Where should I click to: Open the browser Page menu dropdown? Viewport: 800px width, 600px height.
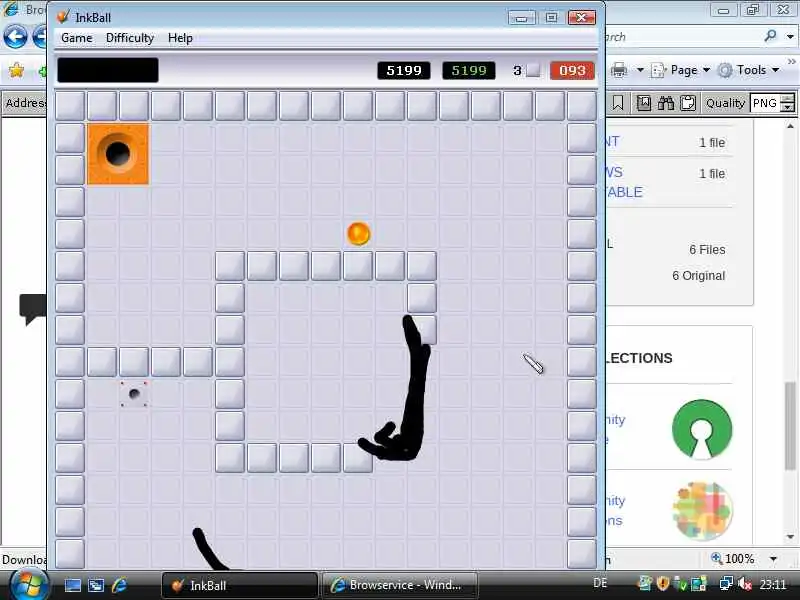(x=681, y=70)
